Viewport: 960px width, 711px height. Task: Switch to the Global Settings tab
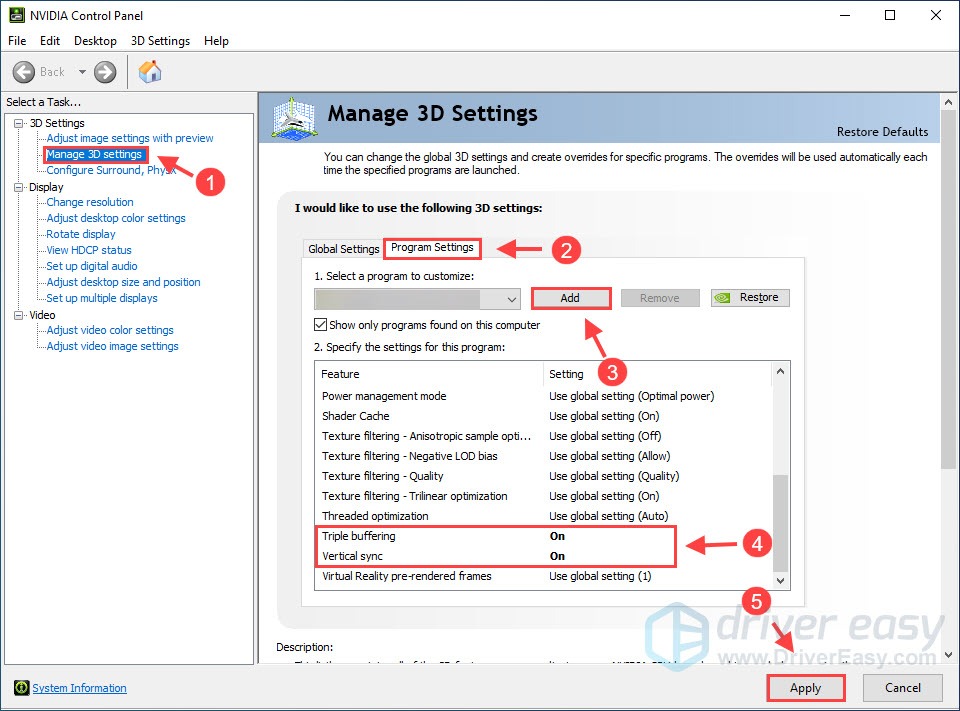pyautogui.click(x=343, y=249)
